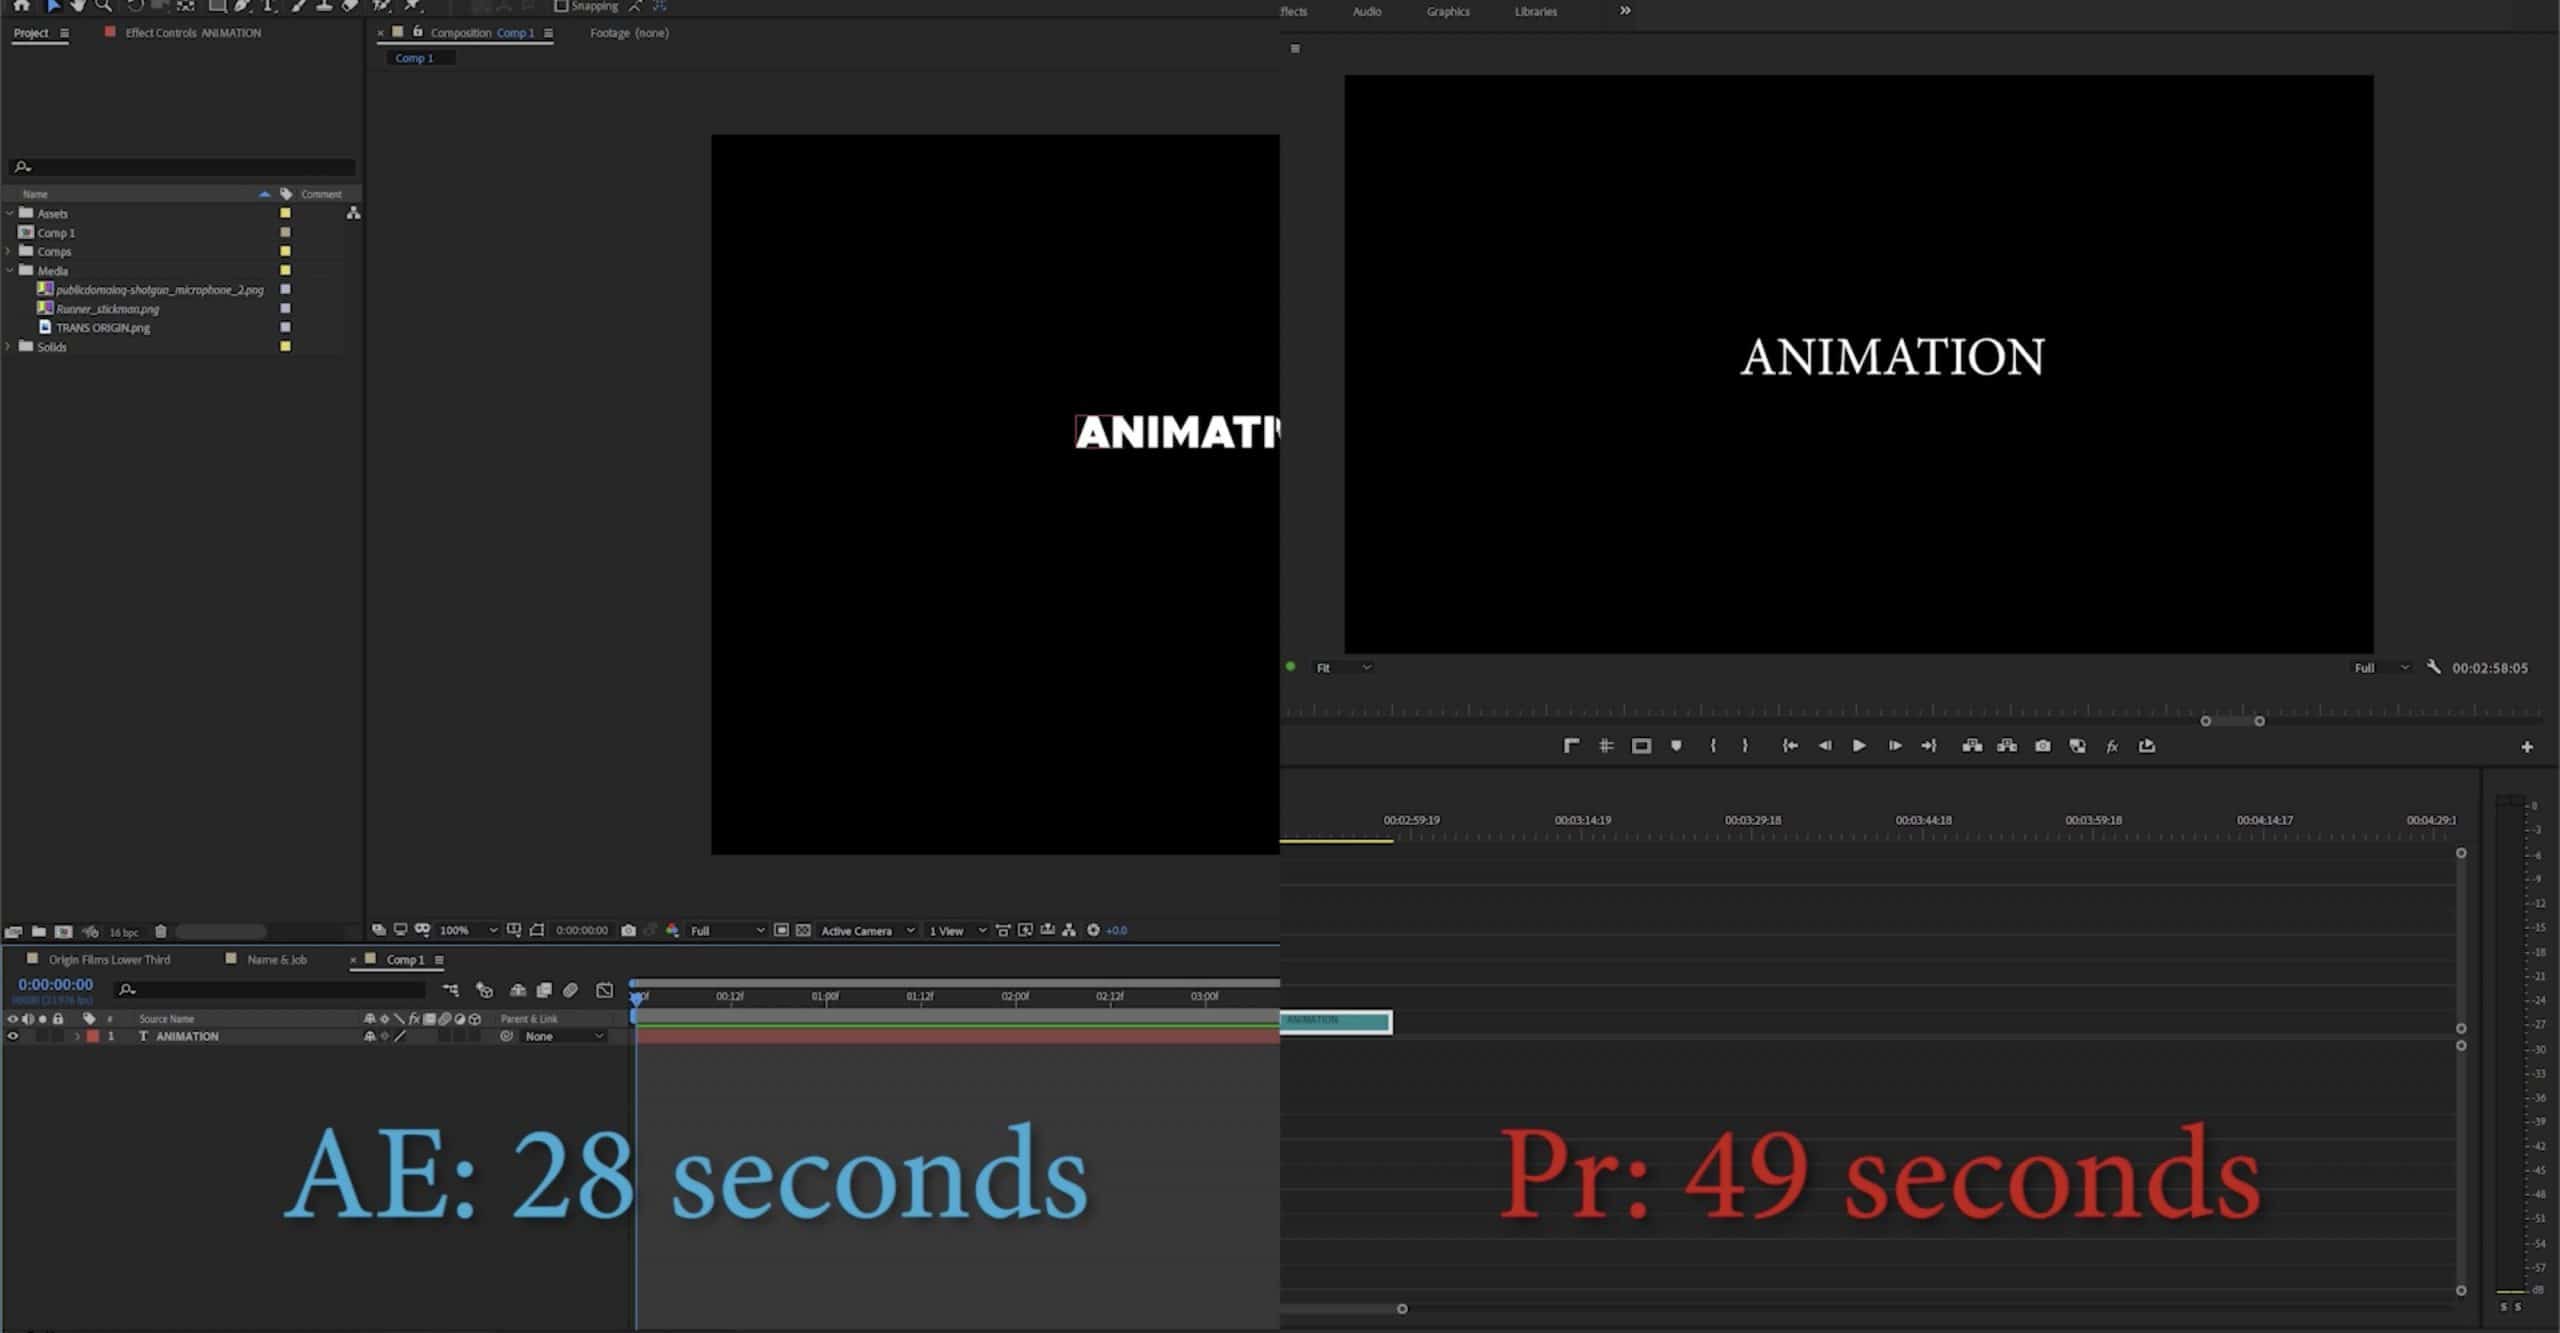Select the Clone Stamp tool in After Effects
Viewport: 2560px width, 1333px height.
pyautogui.click(x=324, y=5)
